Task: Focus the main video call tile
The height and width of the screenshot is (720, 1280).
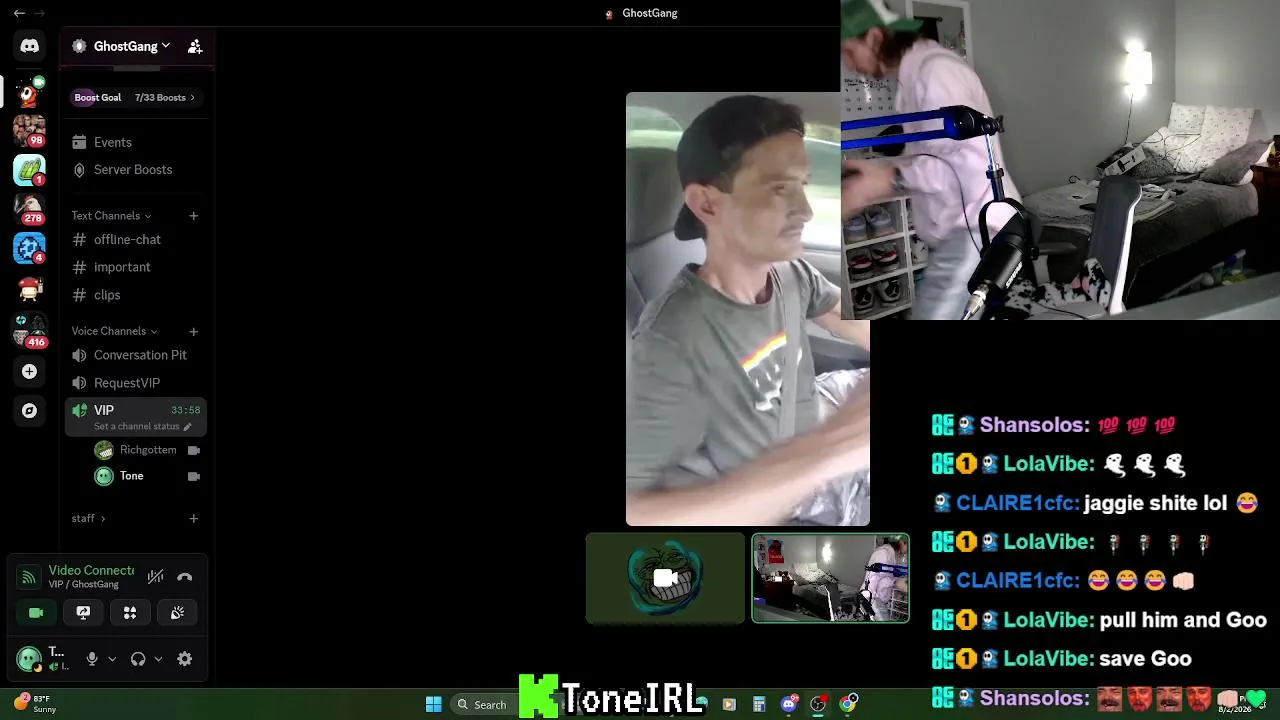Action: (x=748, y=309)
